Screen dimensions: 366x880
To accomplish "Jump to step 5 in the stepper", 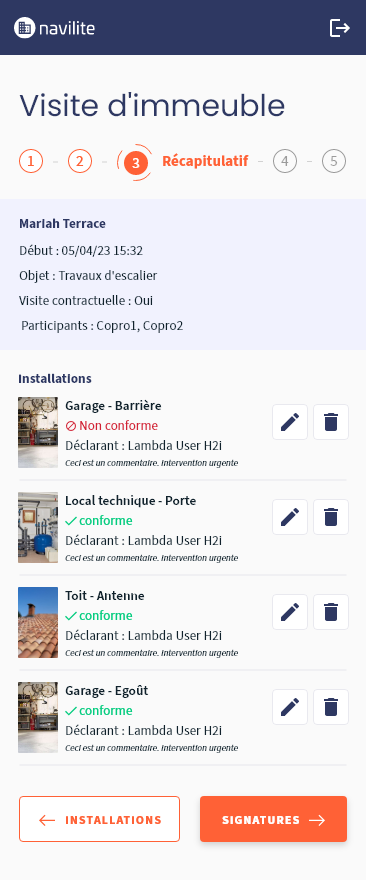I will 334,162.
